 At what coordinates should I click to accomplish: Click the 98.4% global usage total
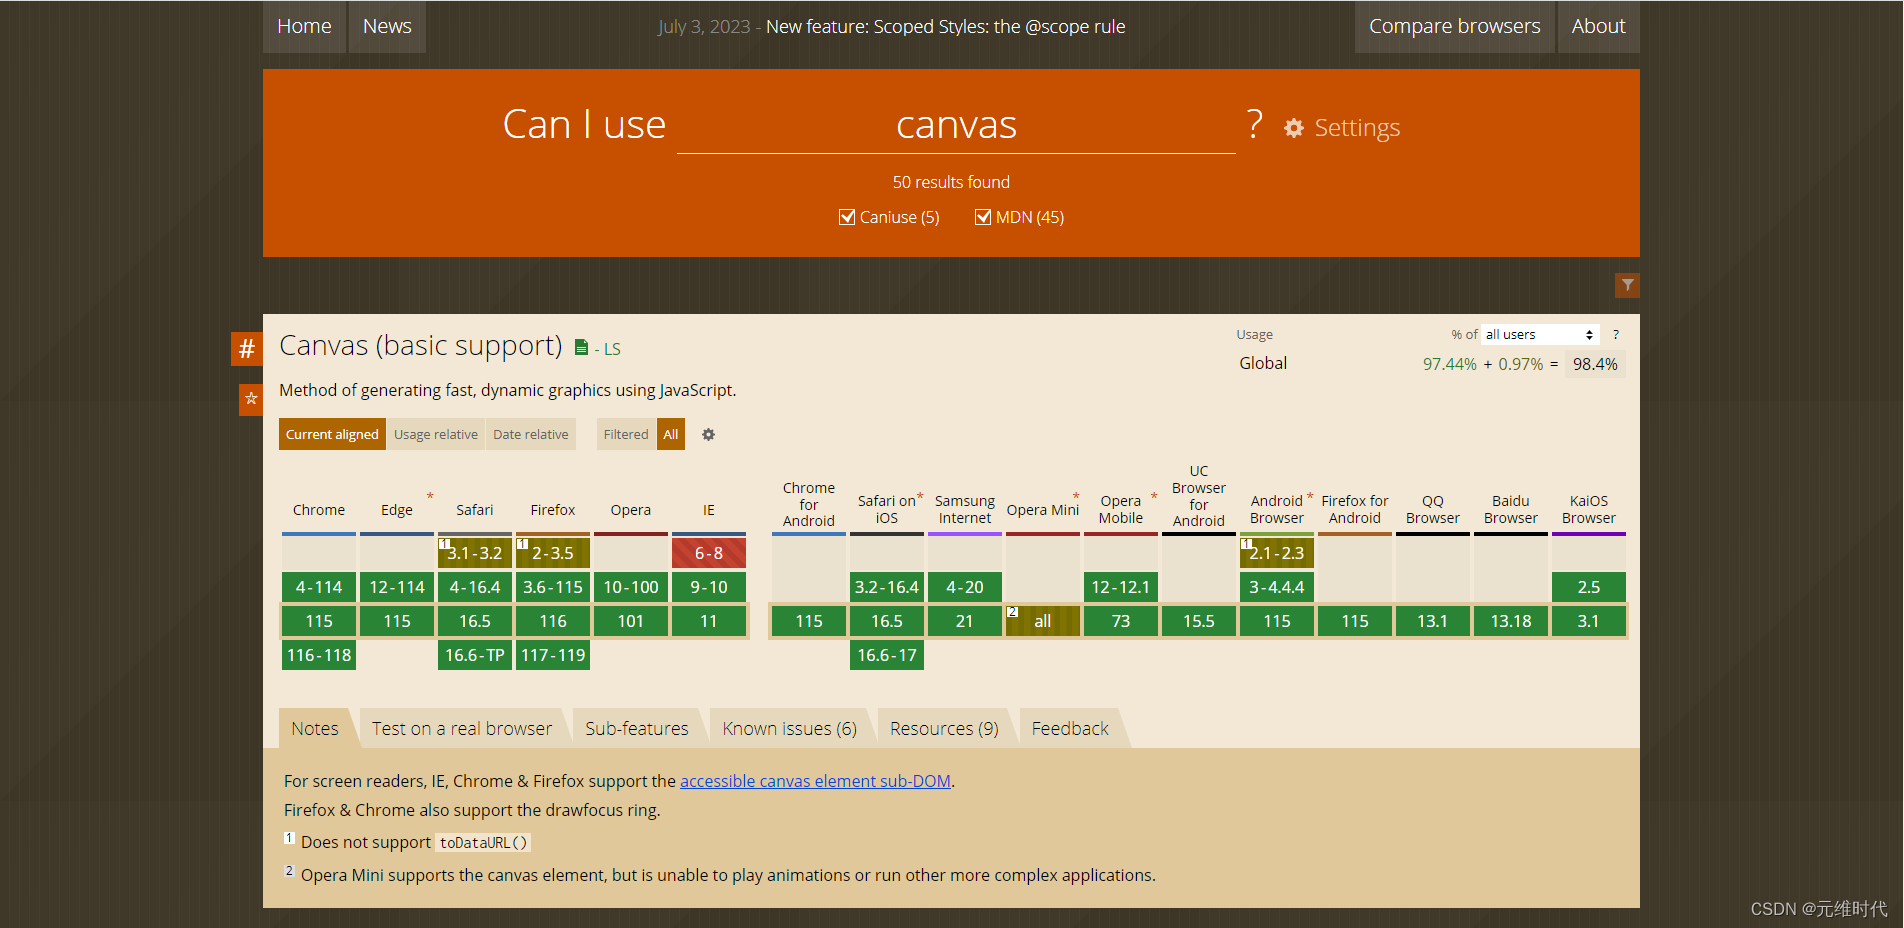[1595, 364]
